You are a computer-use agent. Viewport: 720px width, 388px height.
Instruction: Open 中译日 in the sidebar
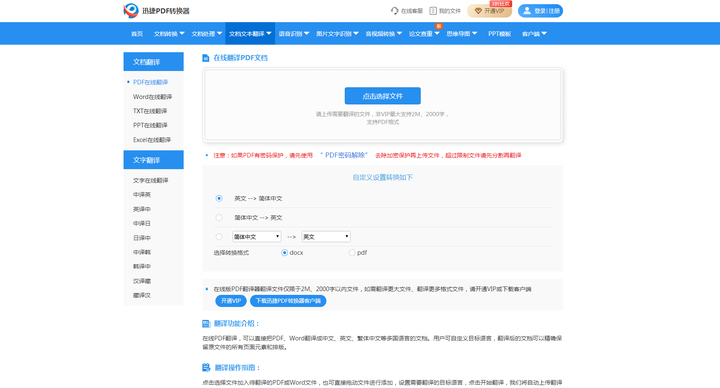point(142,223)
